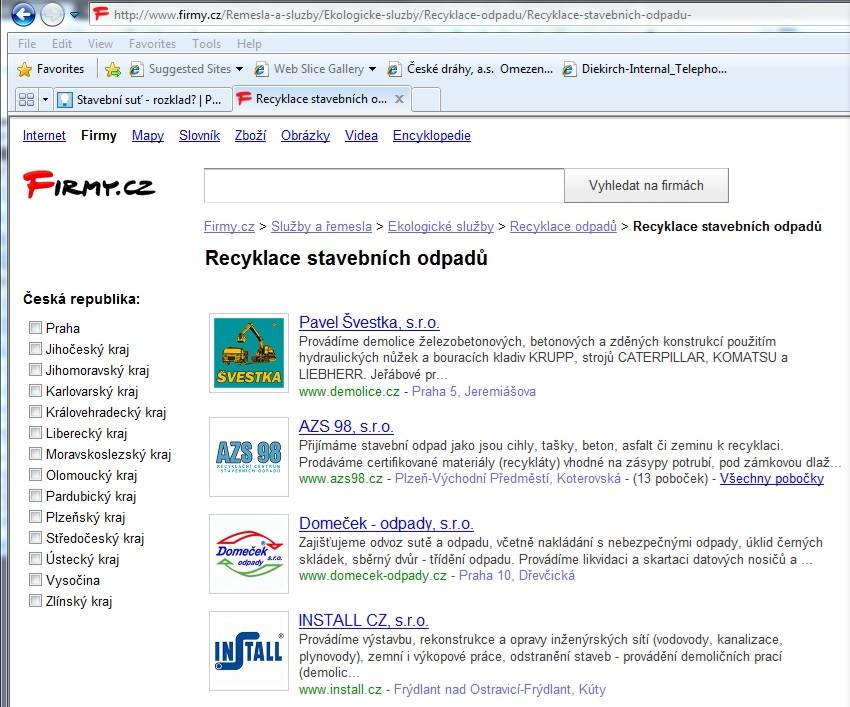
Task: Check the Praha region checkbox
Action: [x=35, y=327]
